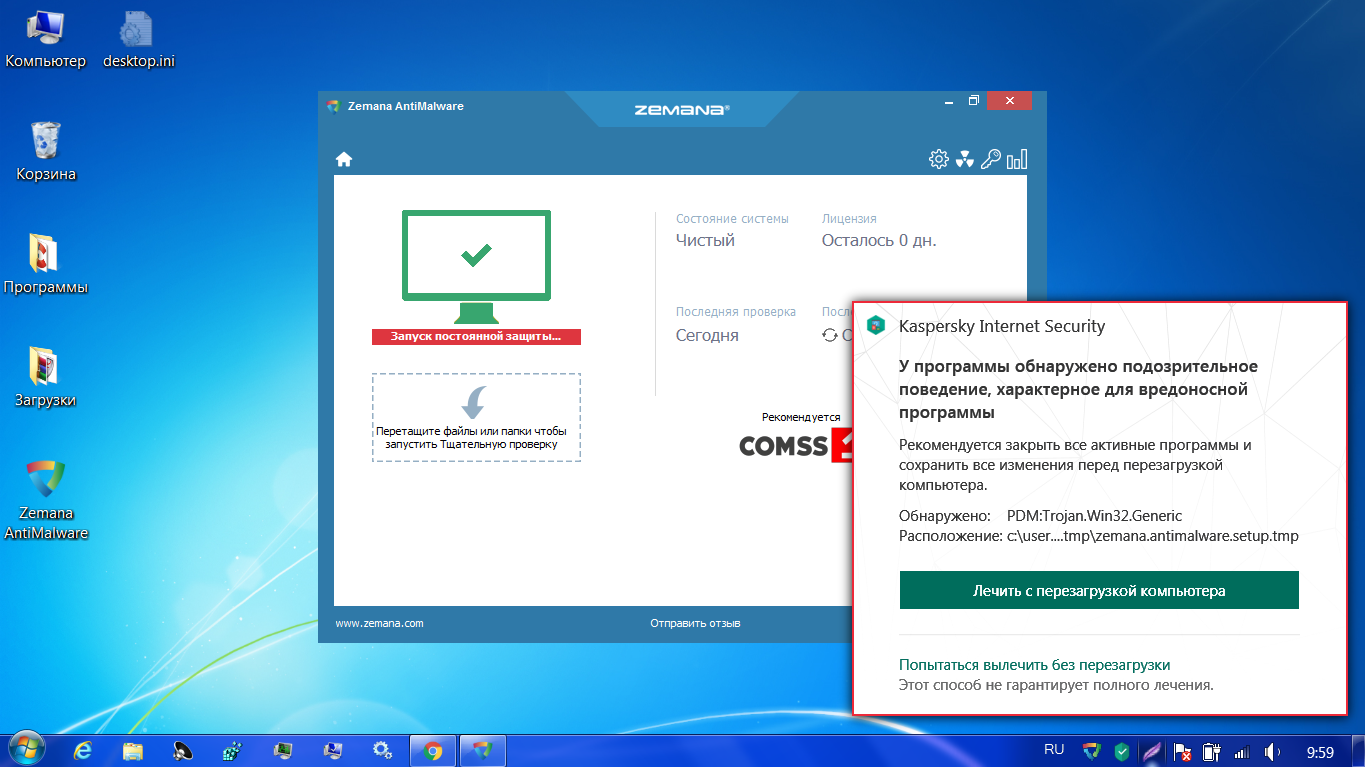Switch to Chrome in taskbar
The height and width of the screenshot is (767, 1365).
[433, 749]
